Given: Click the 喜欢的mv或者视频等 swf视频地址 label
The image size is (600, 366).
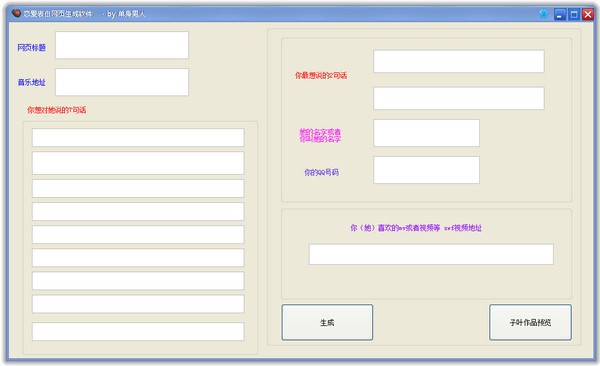Looking at the screenshot, I should click(x=416, y=228).
